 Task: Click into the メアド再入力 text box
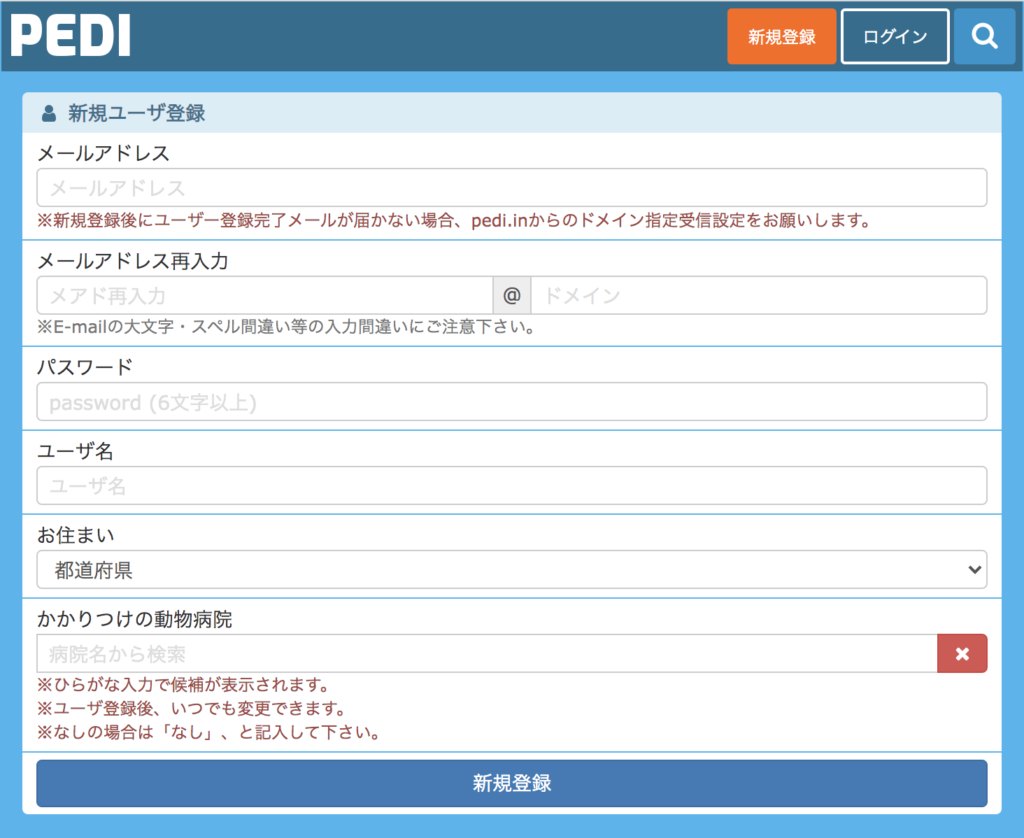(x=264, y=296)
